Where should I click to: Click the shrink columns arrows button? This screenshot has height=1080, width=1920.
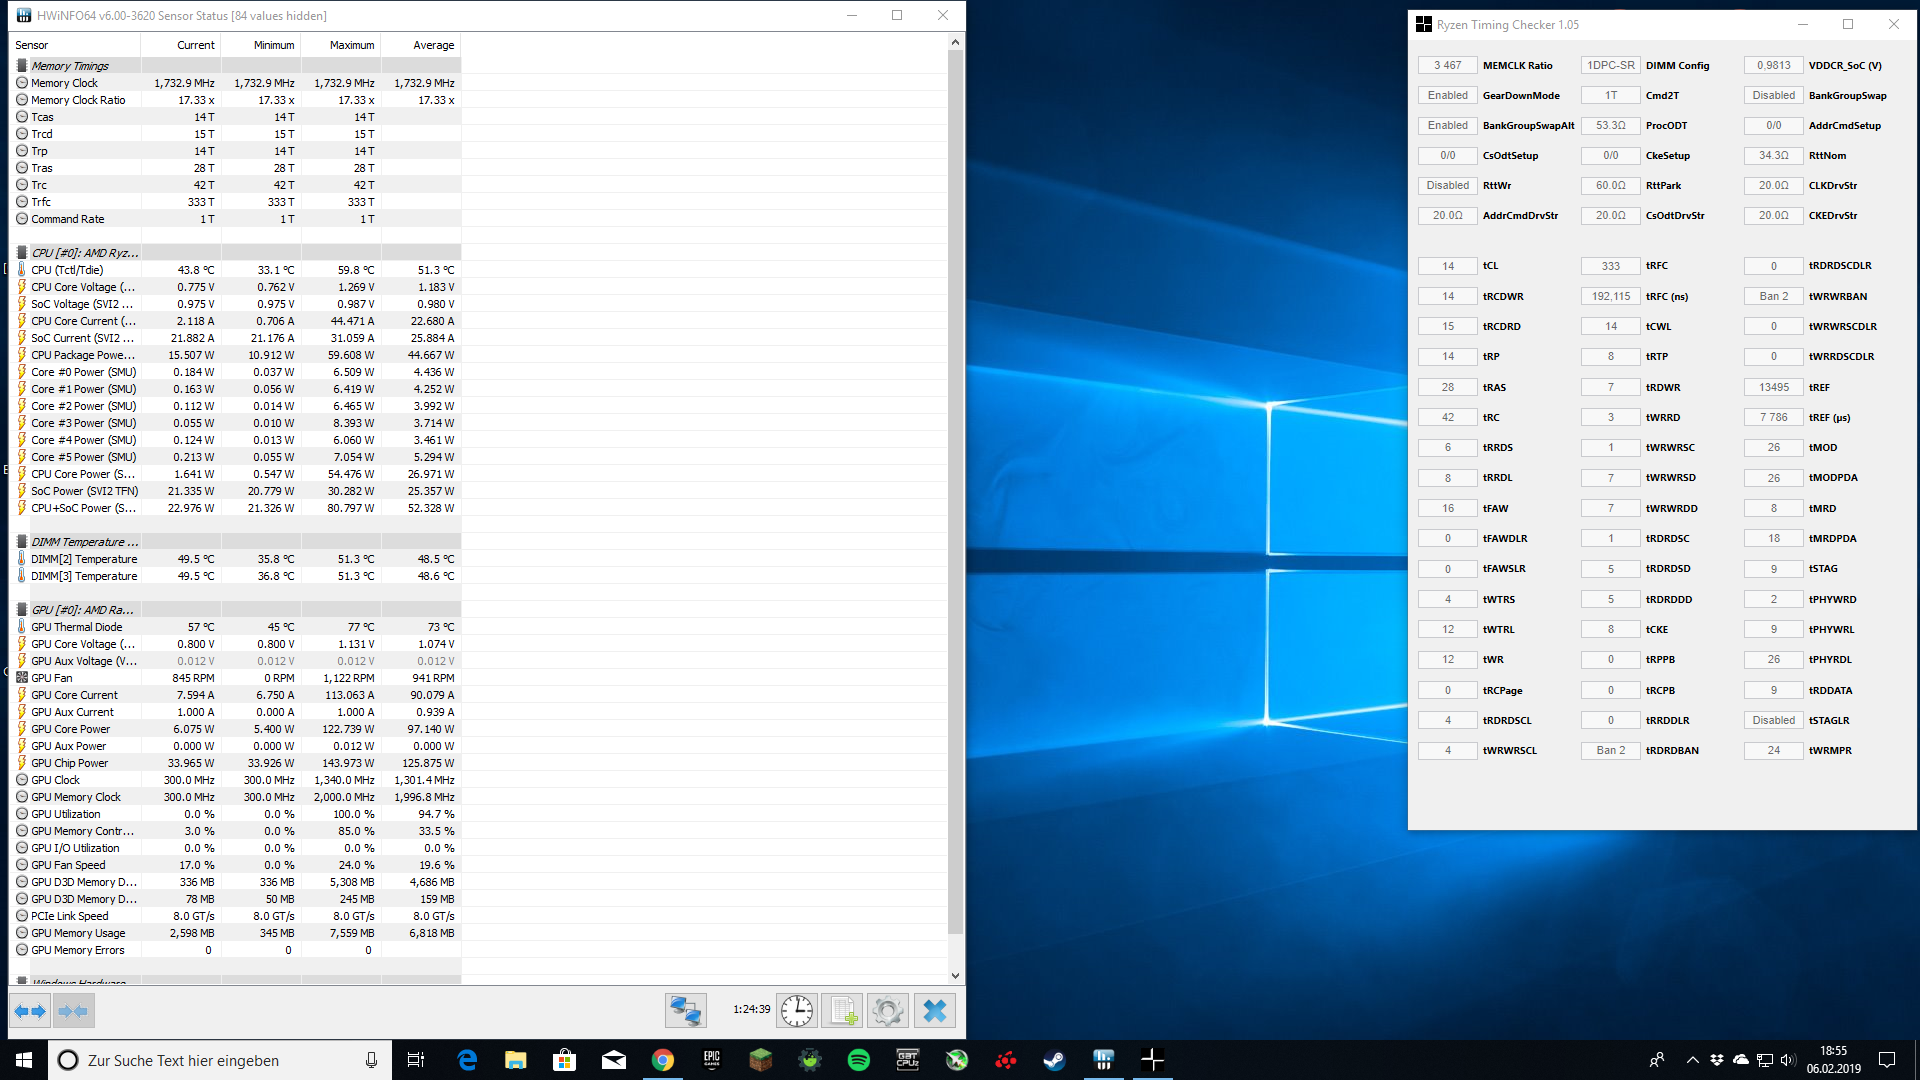coord(73,1011)
